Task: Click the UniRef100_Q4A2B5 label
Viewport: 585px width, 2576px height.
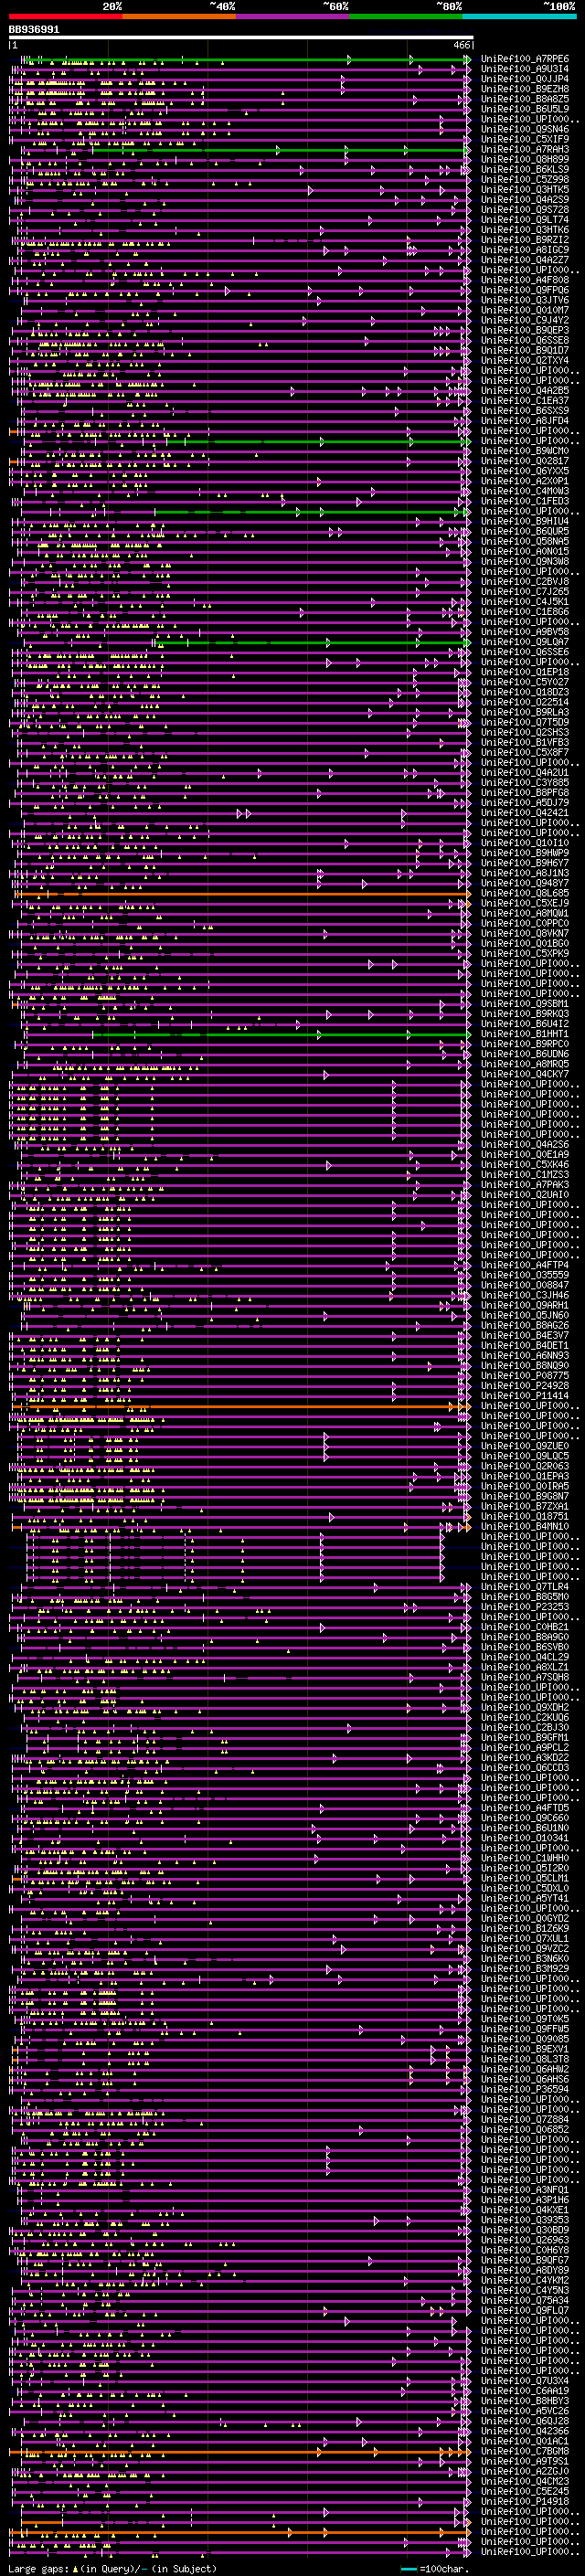Action: point(524,391)
